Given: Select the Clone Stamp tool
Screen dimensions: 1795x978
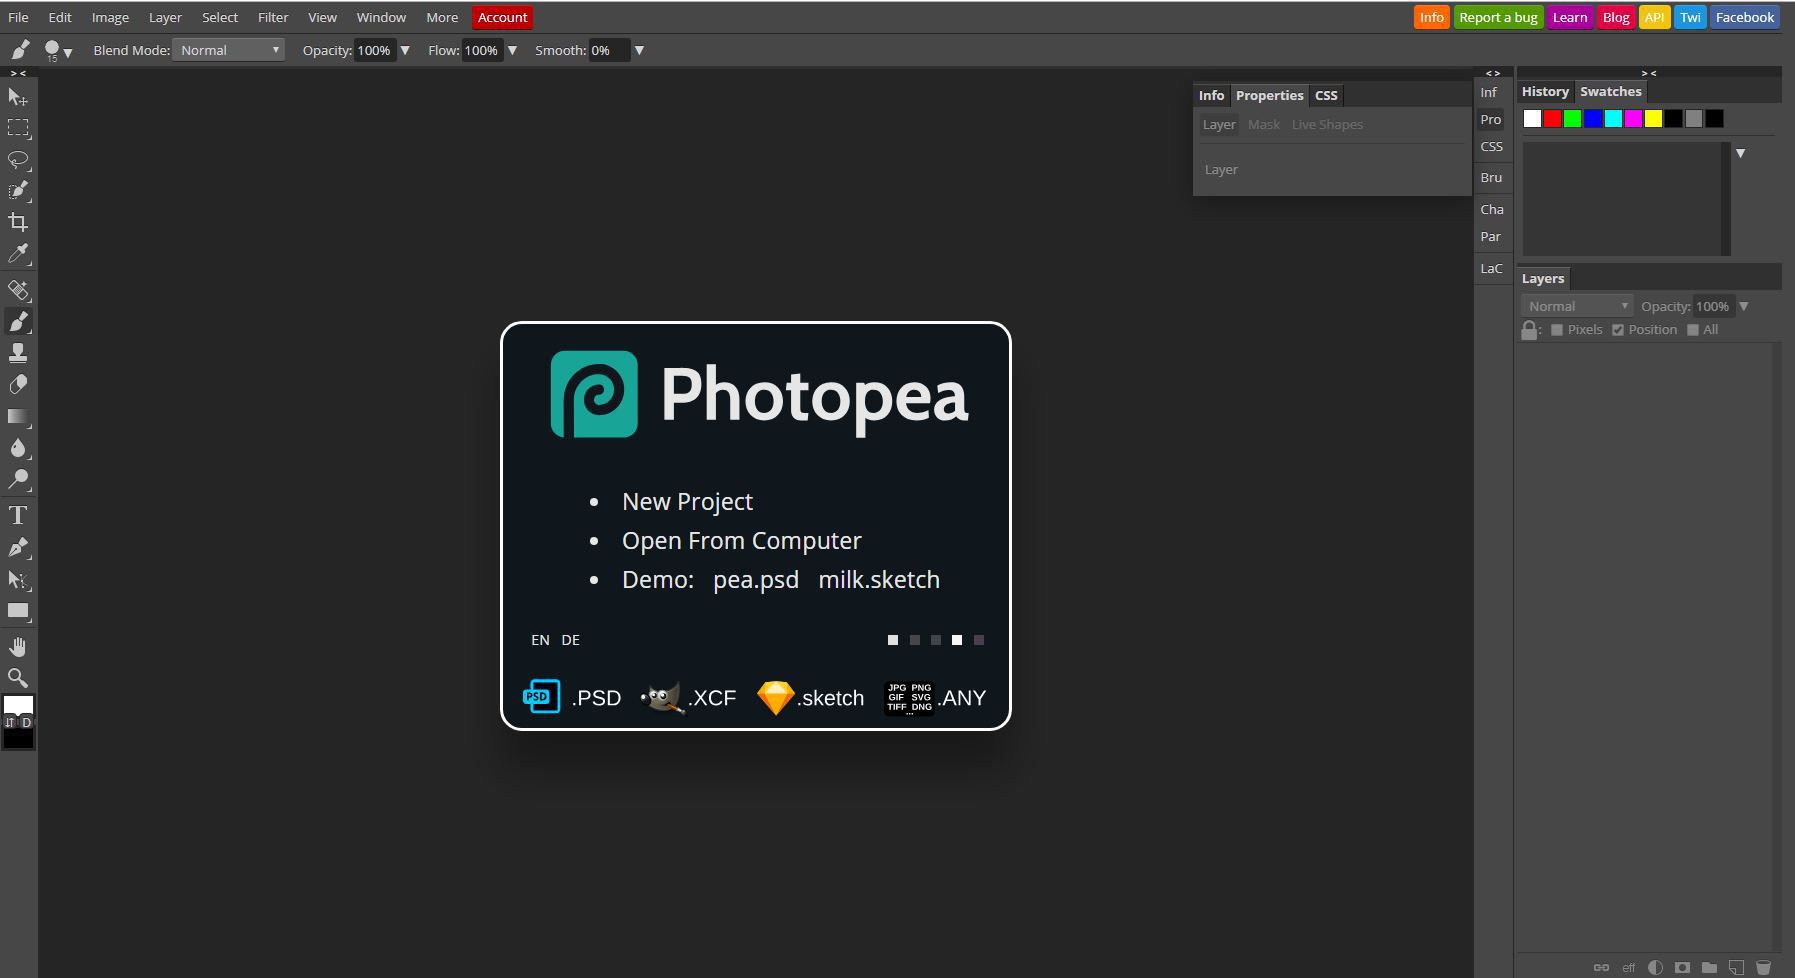Looking at the screenshot, I should (18, 353).
